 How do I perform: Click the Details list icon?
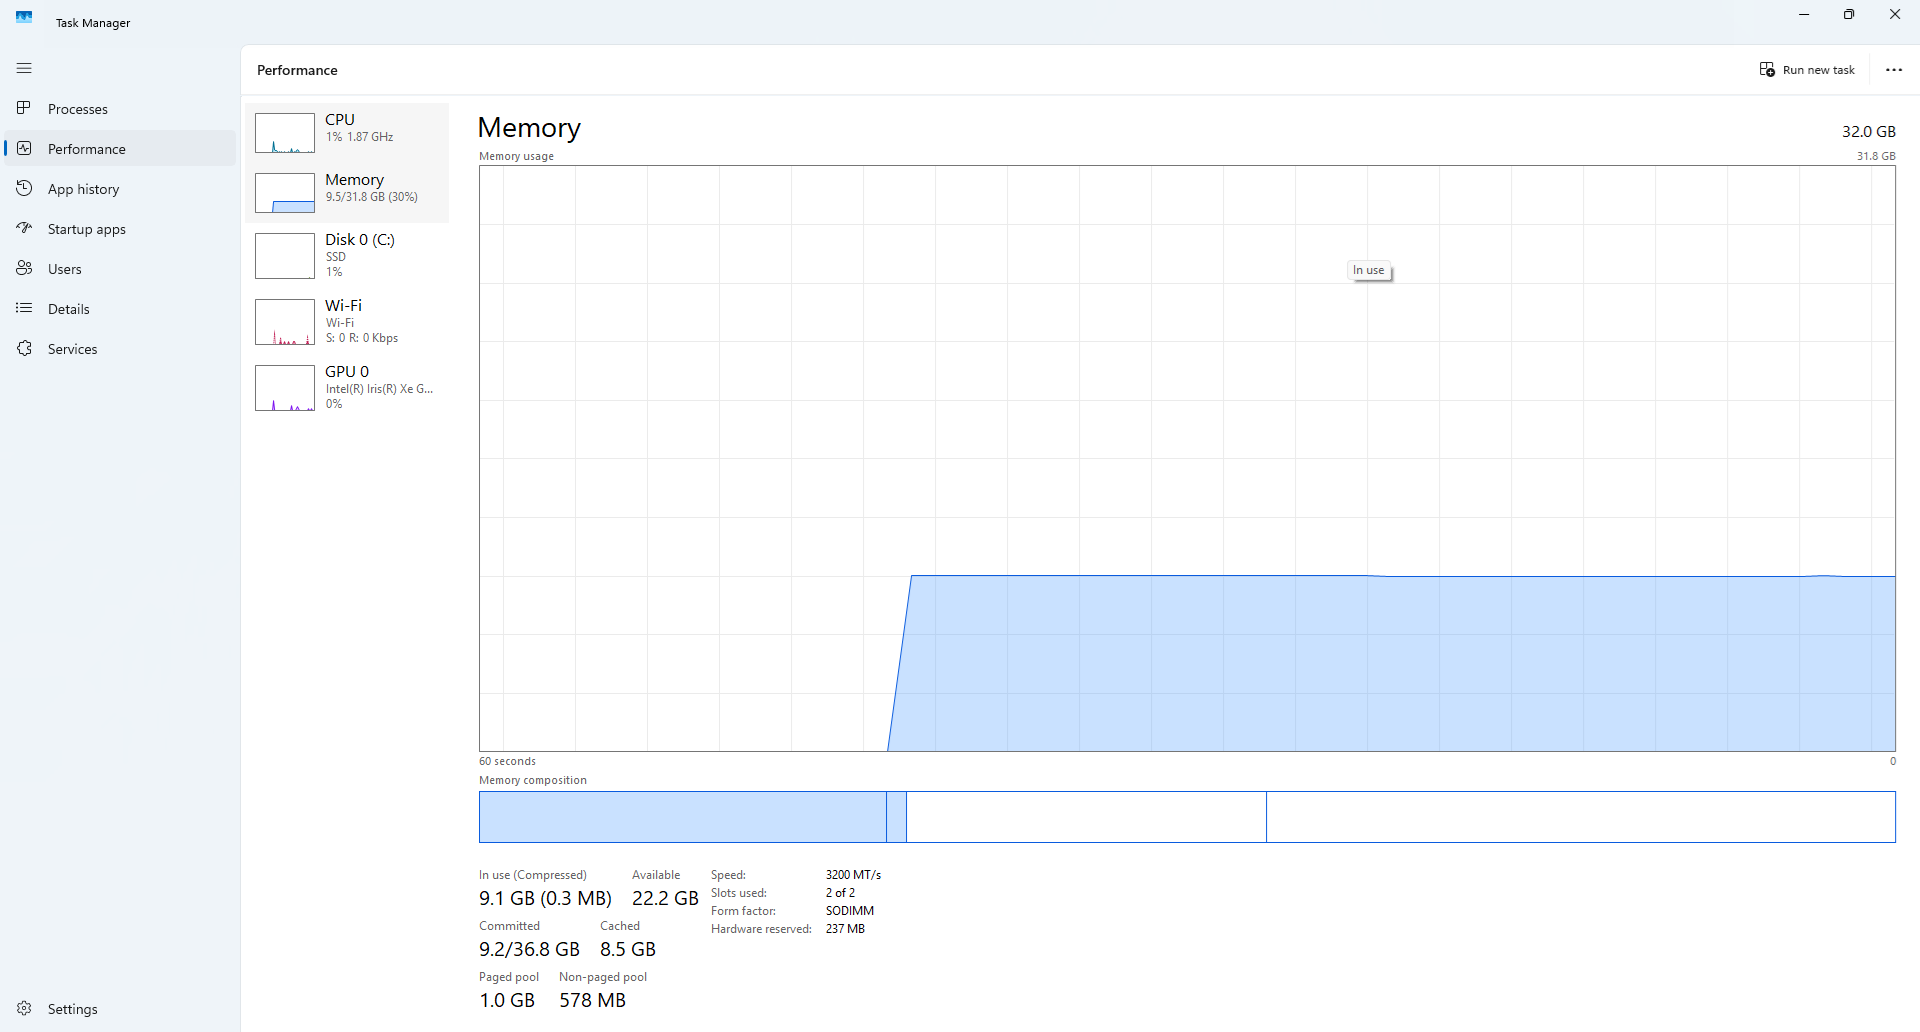tap(24, 308)
